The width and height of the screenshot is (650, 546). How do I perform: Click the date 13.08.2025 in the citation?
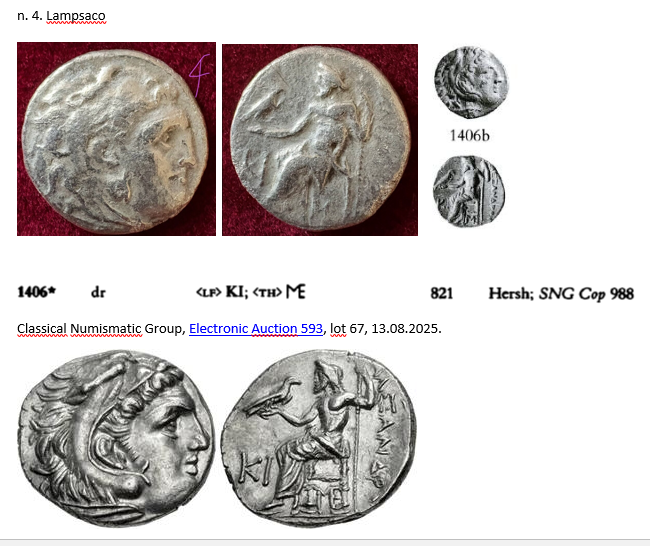pyautogui.click(x=406, y=328)
